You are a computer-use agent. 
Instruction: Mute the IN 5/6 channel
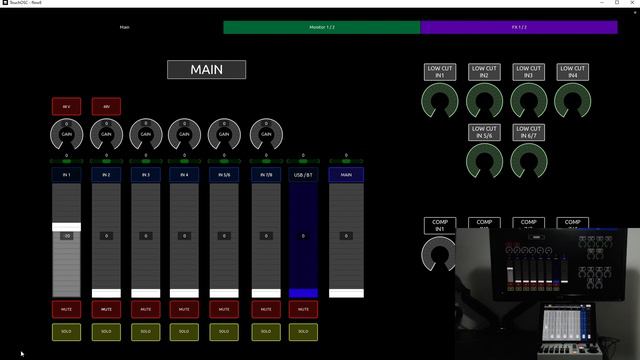pos(224,309)
